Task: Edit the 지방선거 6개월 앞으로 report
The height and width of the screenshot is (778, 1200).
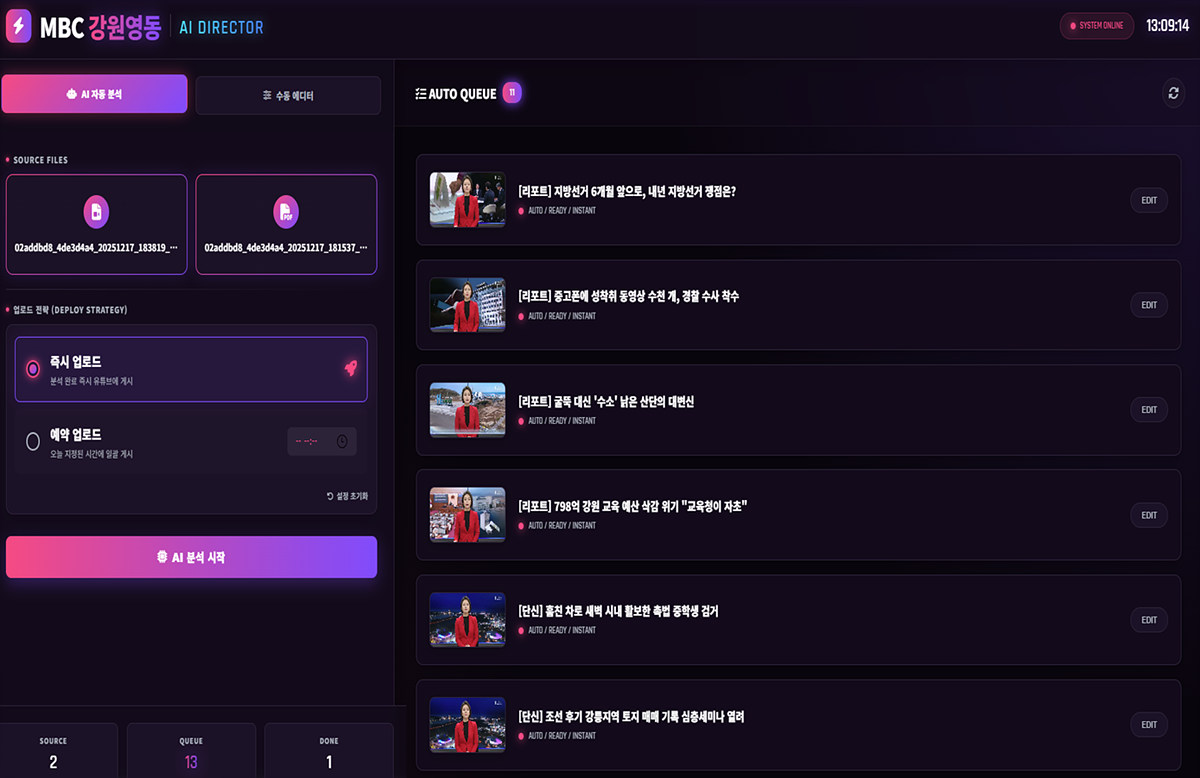Action: coord(1149,200)
